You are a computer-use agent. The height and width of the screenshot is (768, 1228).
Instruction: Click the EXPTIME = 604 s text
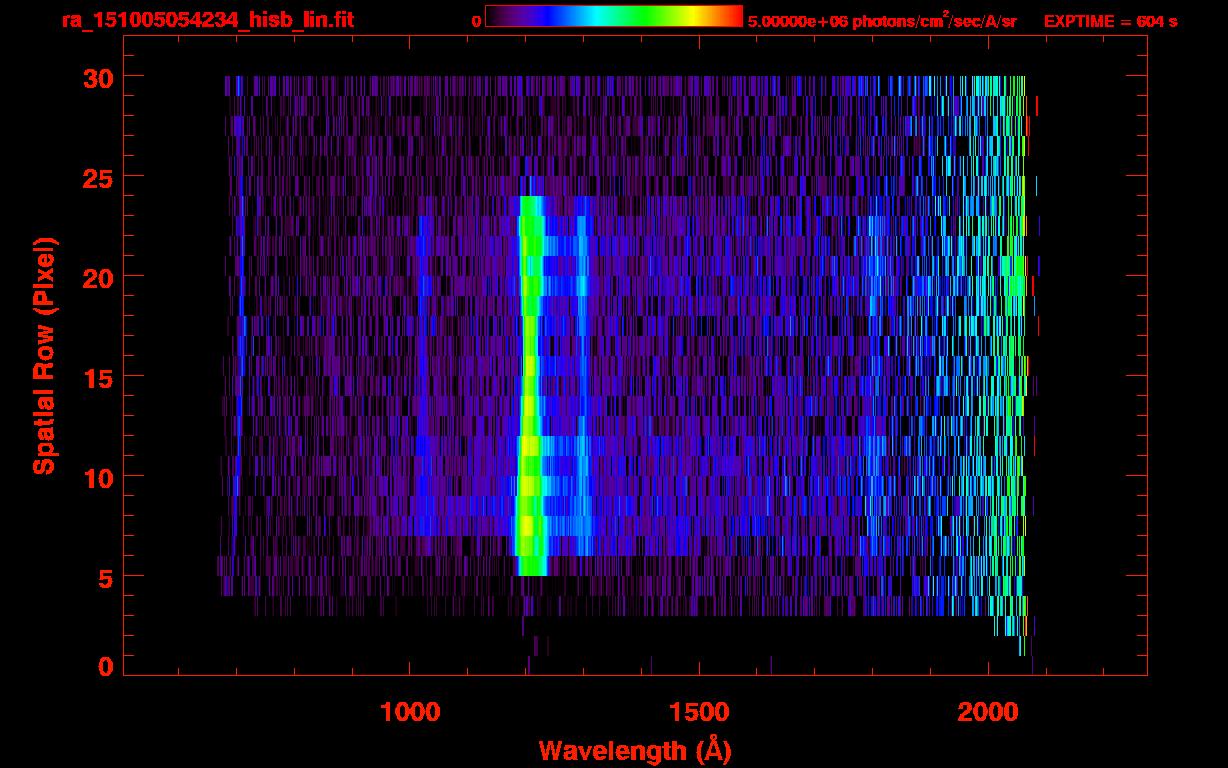click(1110, 20)
